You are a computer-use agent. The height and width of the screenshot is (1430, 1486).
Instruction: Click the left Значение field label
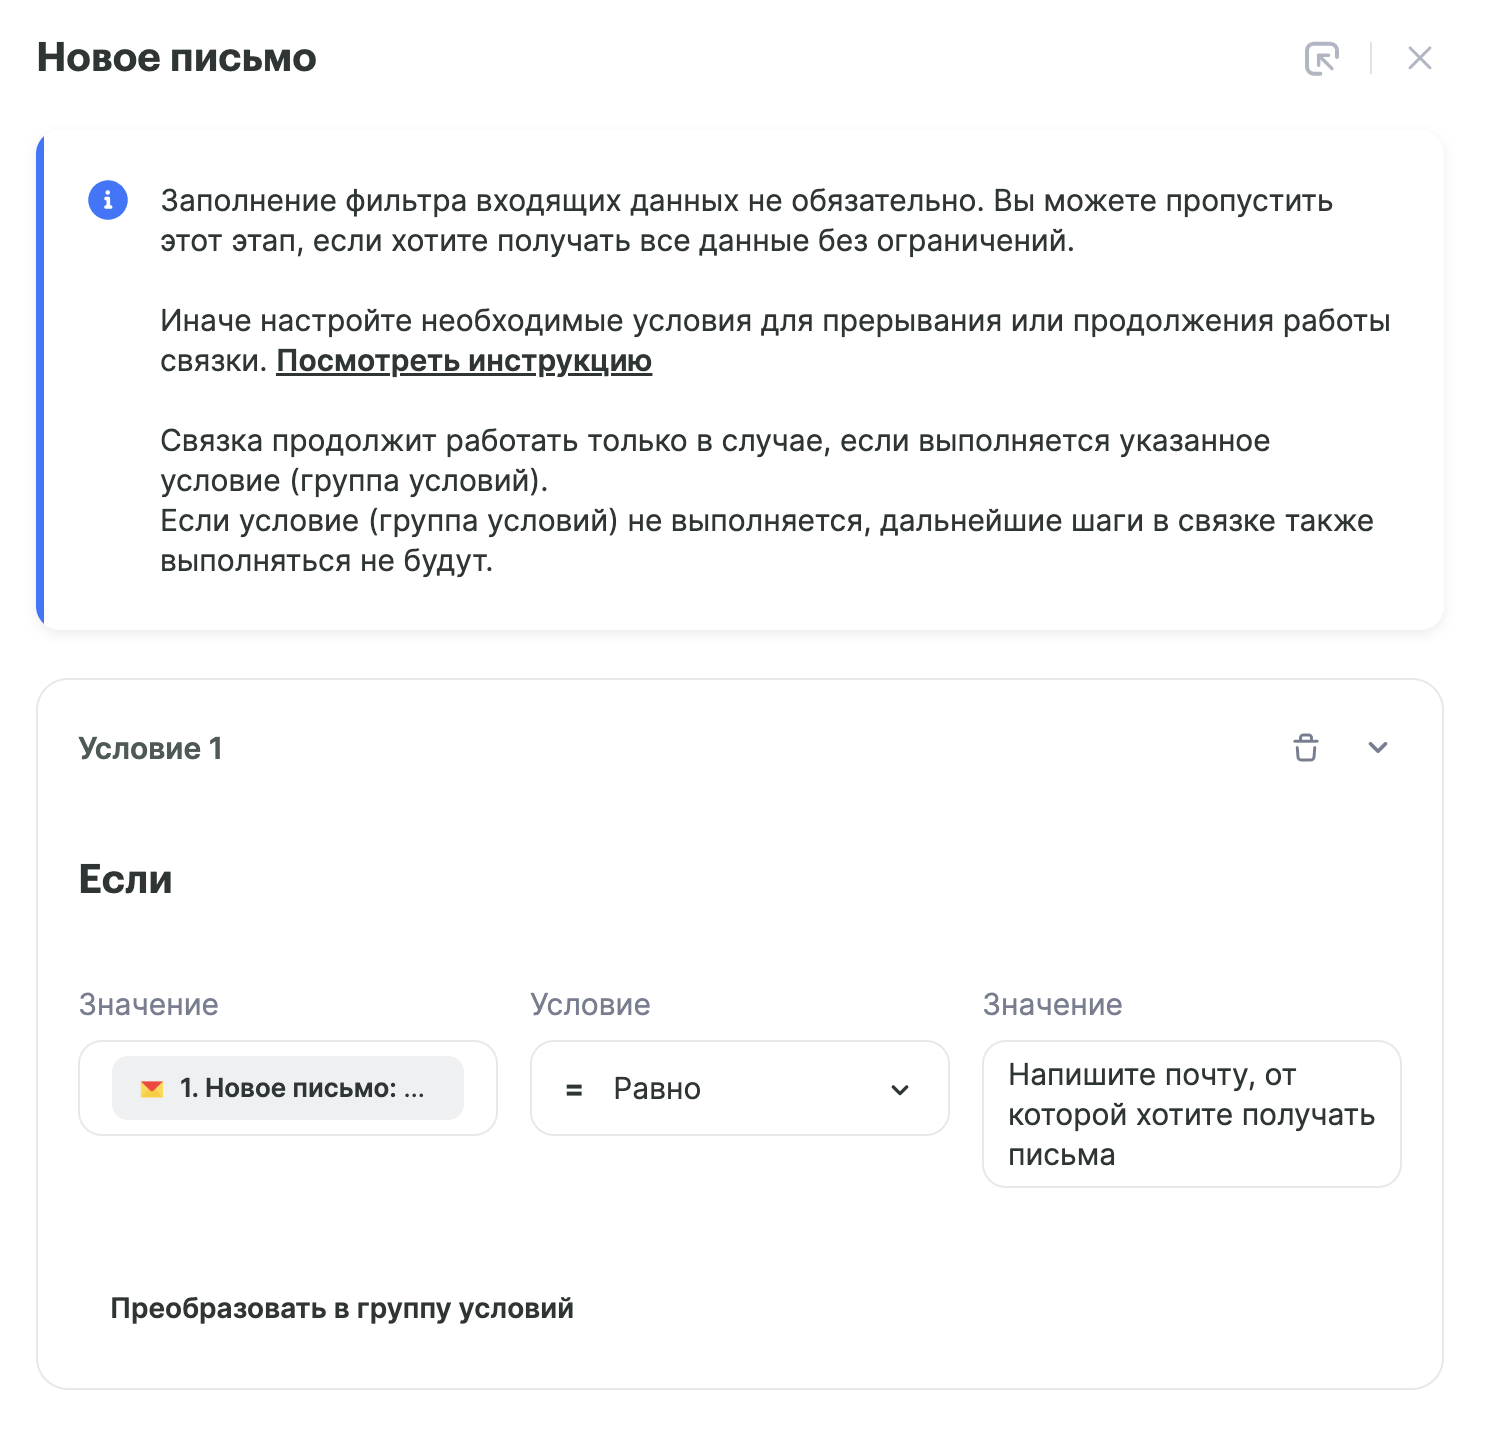148,1004
